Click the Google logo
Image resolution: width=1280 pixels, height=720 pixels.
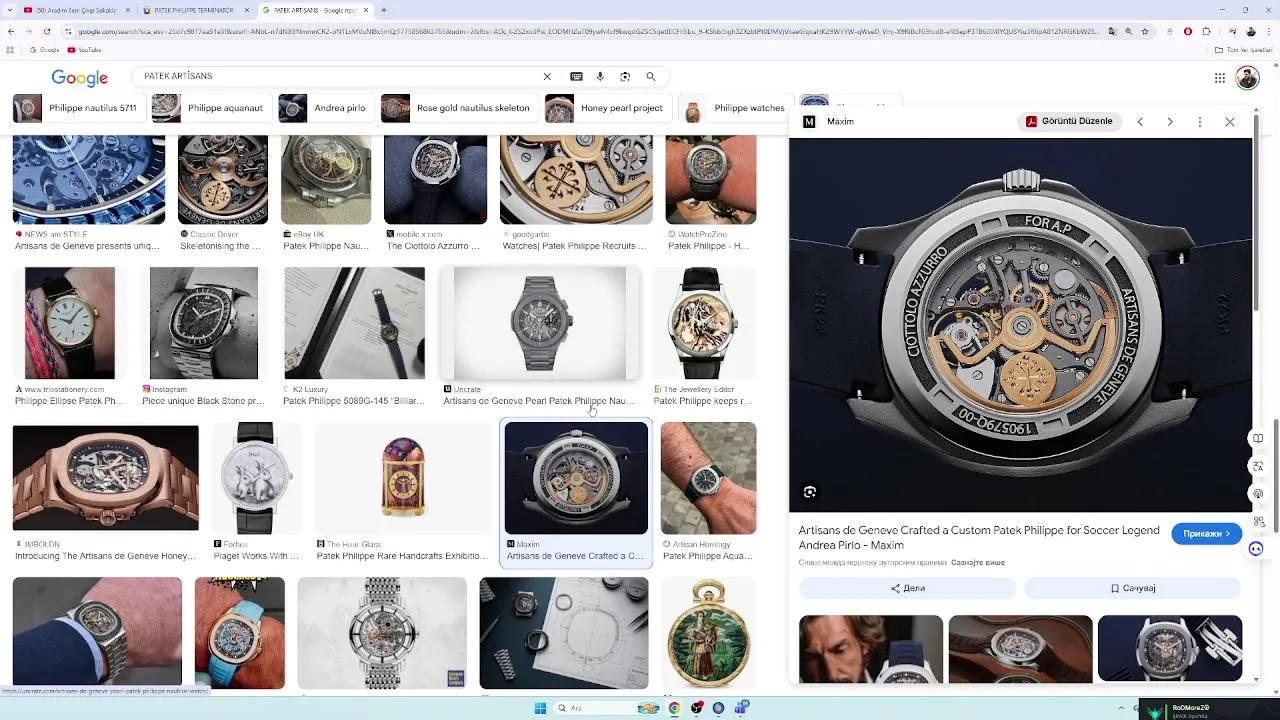pyautogui.click(x=79, y=78)
